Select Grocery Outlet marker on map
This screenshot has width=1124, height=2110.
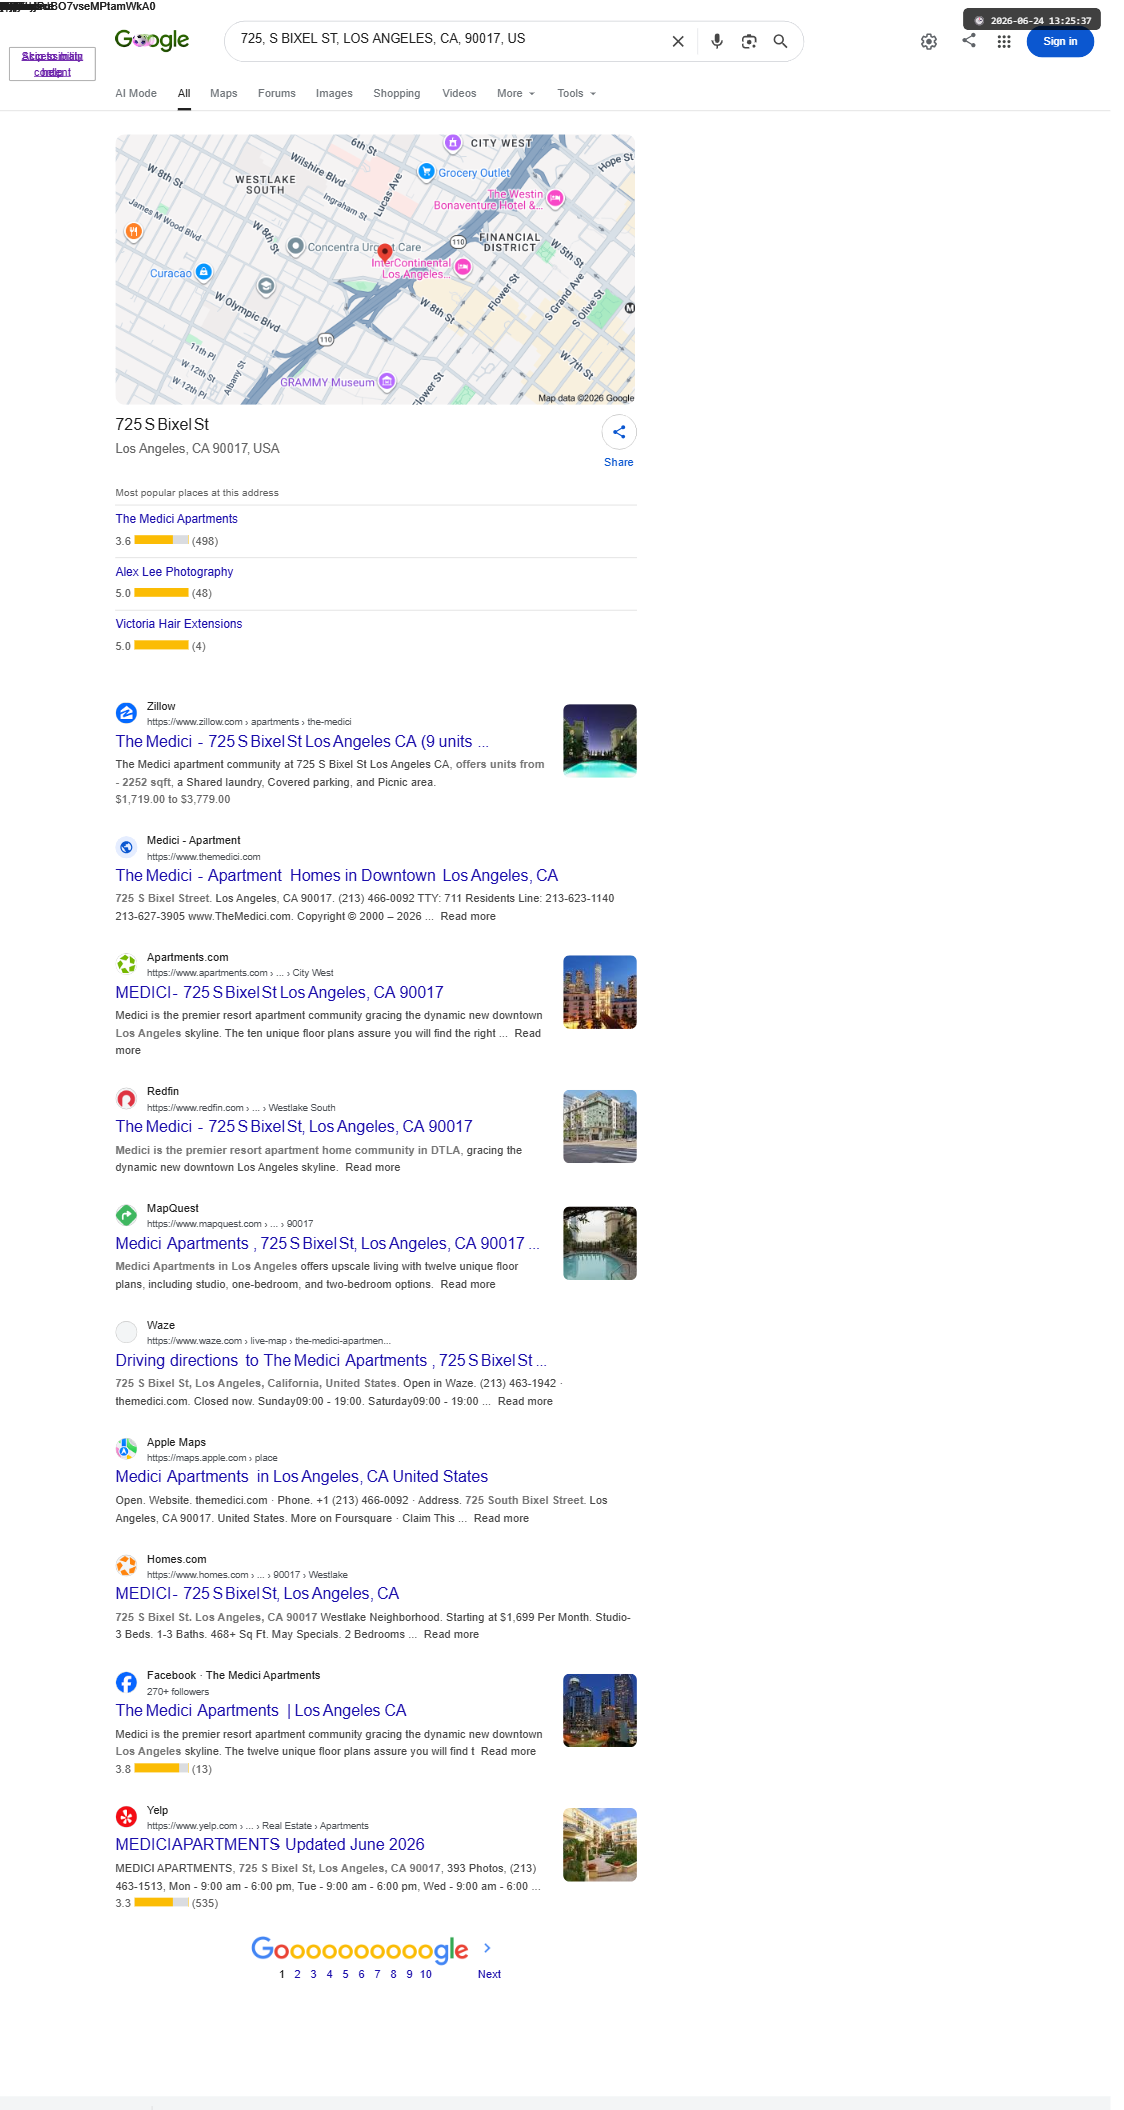426,171
